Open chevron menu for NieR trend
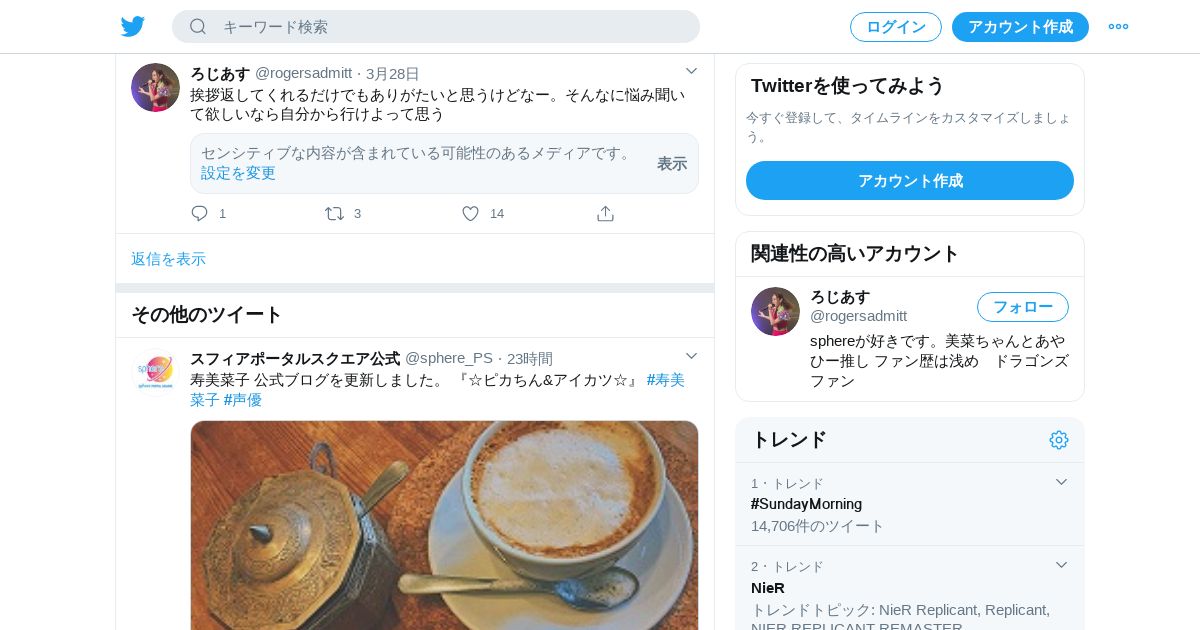The width and height of the screenshot is (1200, 630). point(1062,565)
